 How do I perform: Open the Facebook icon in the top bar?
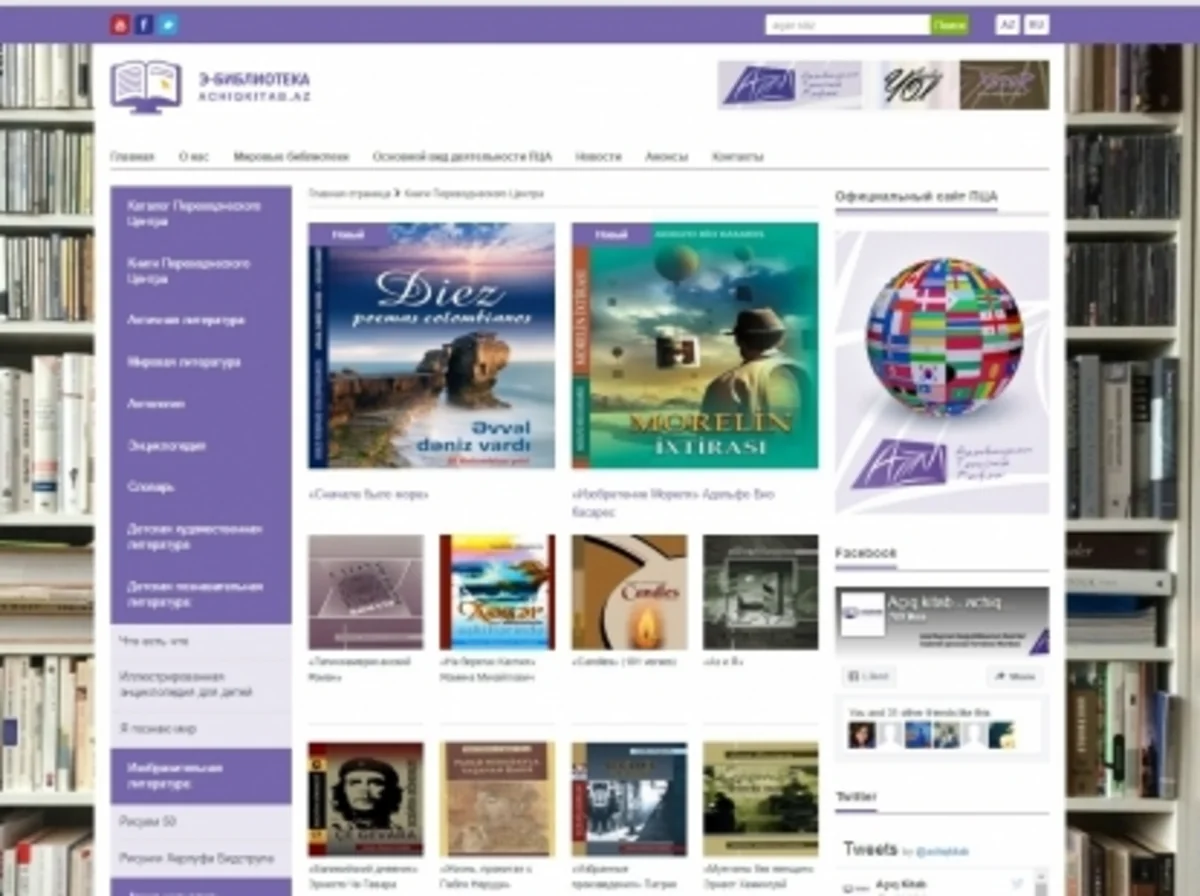click(144, 25)
